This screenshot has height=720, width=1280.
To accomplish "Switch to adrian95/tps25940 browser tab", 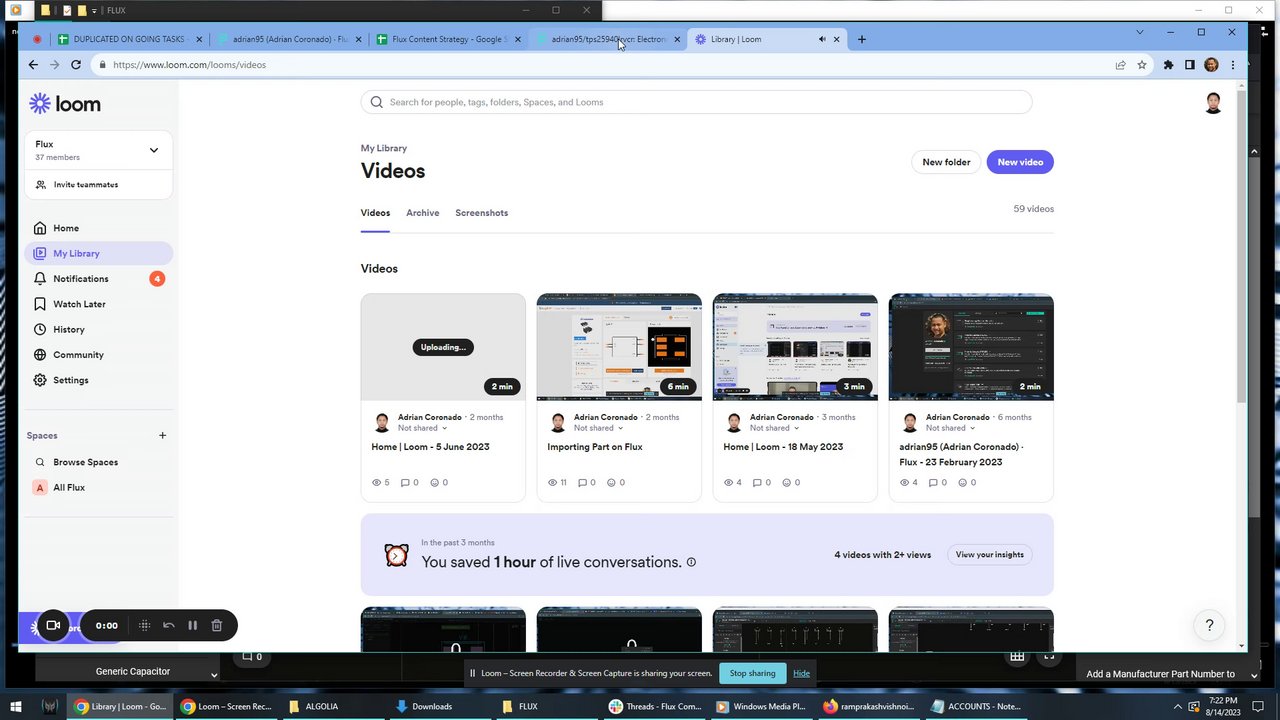I will pyautogui.click(x=608, y=39).
